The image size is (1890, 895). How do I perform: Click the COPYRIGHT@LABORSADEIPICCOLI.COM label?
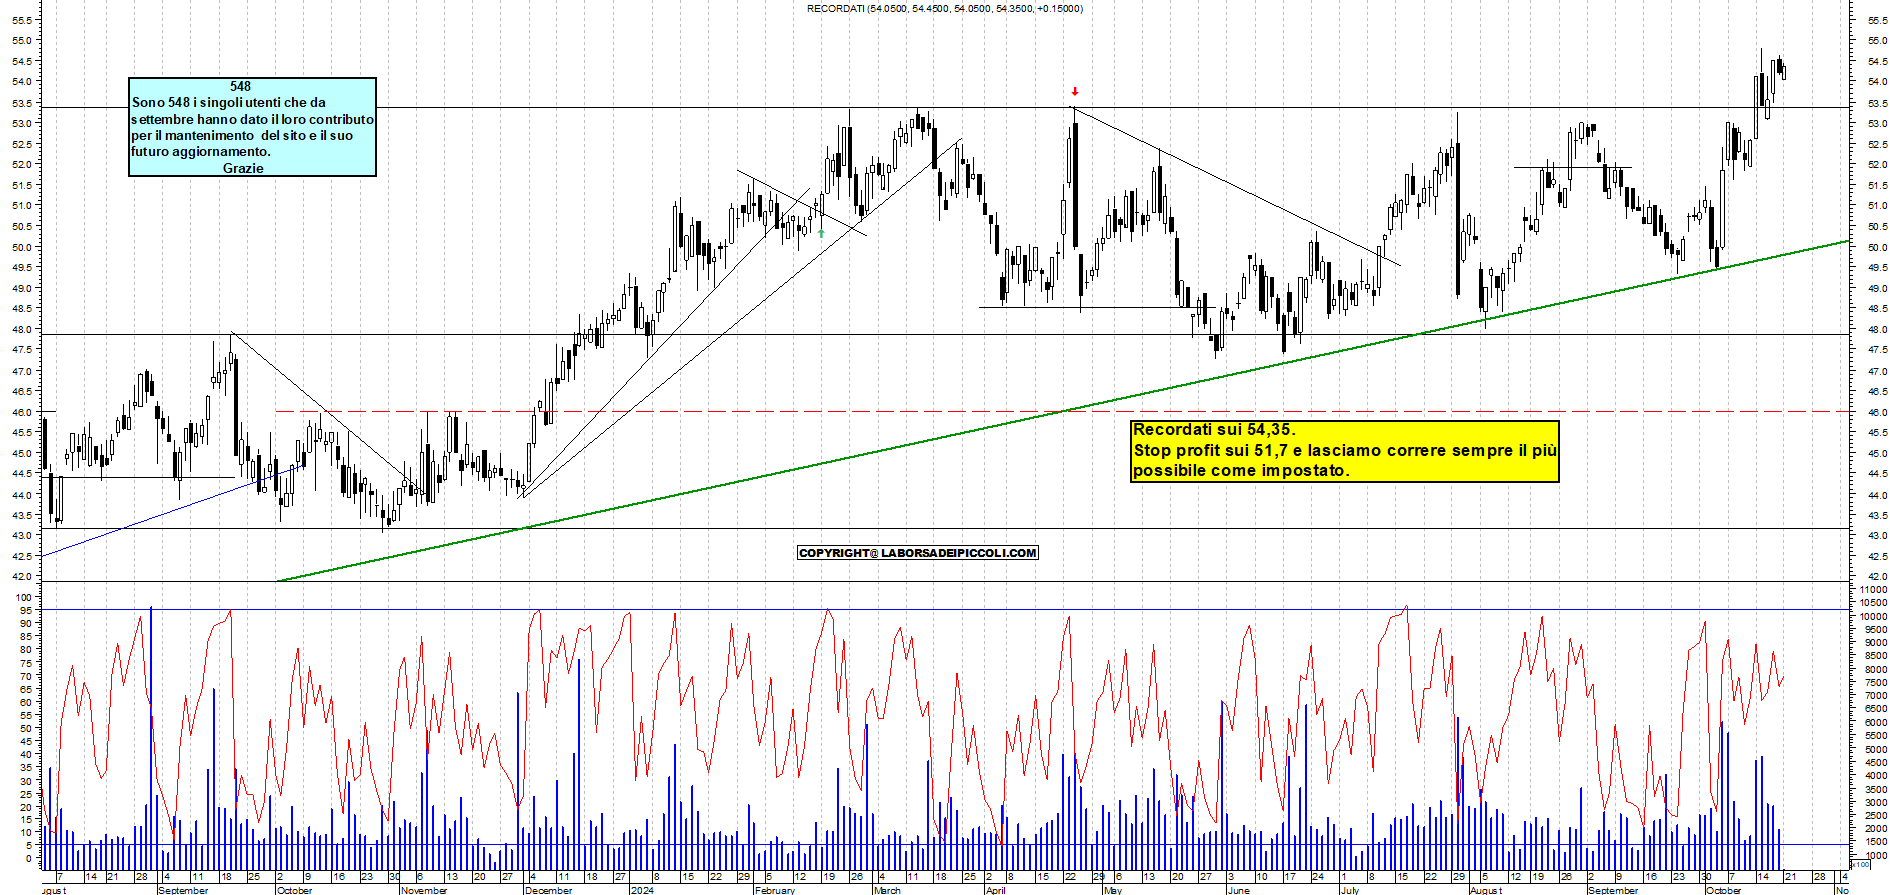click(x=918, y=553)
